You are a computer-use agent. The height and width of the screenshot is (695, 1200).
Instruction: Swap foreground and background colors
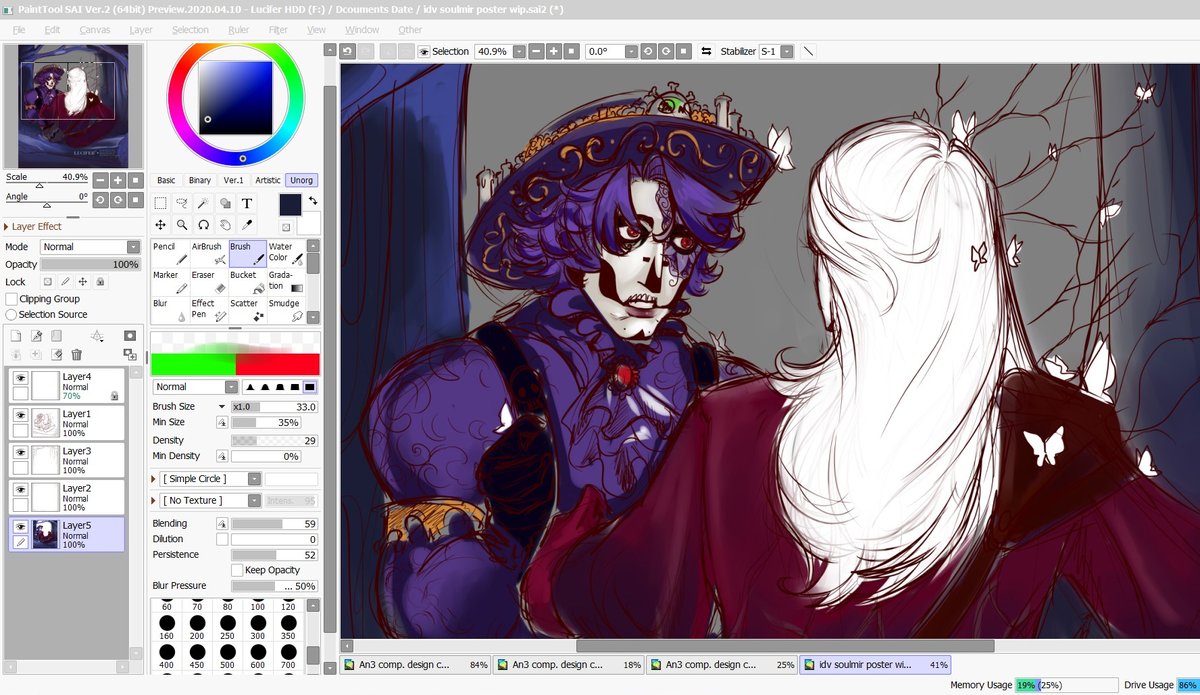pyautogui.click(x=312, y=201)
